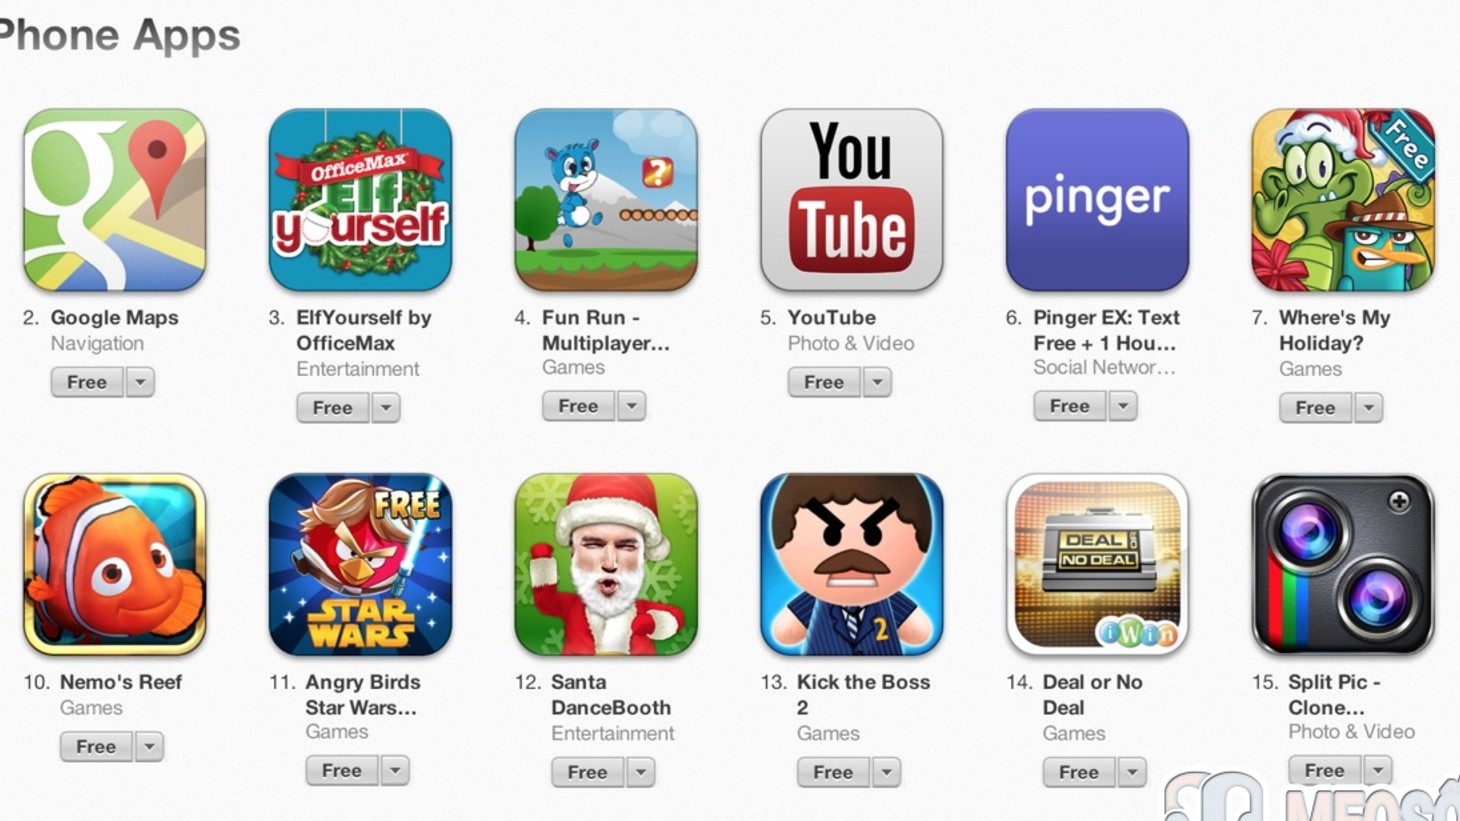
Task: Open the YouTube app icon
Action: 852,200
